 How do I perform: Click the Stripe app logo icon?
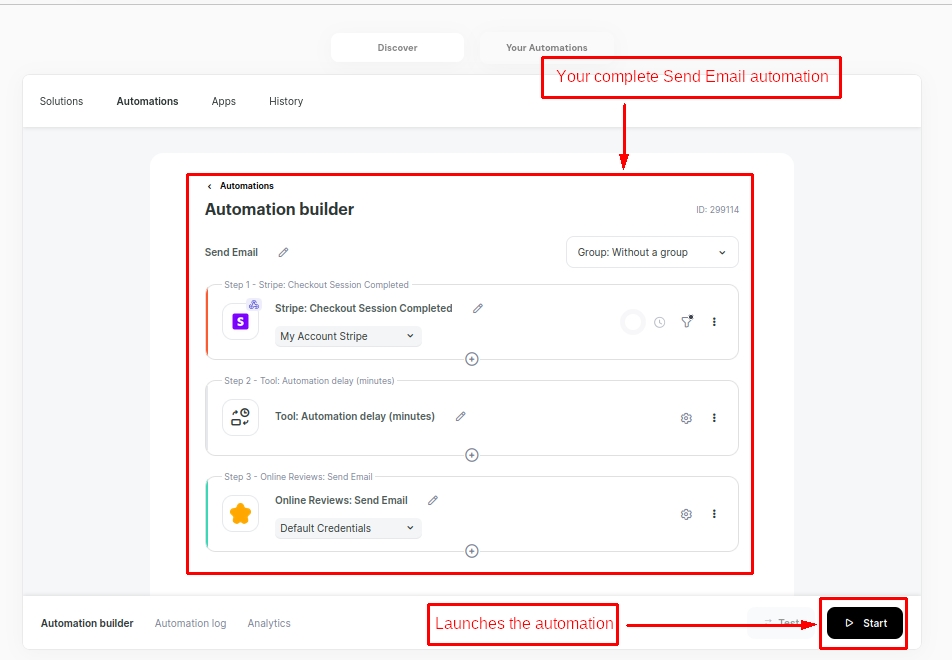[x=240, y=322]
